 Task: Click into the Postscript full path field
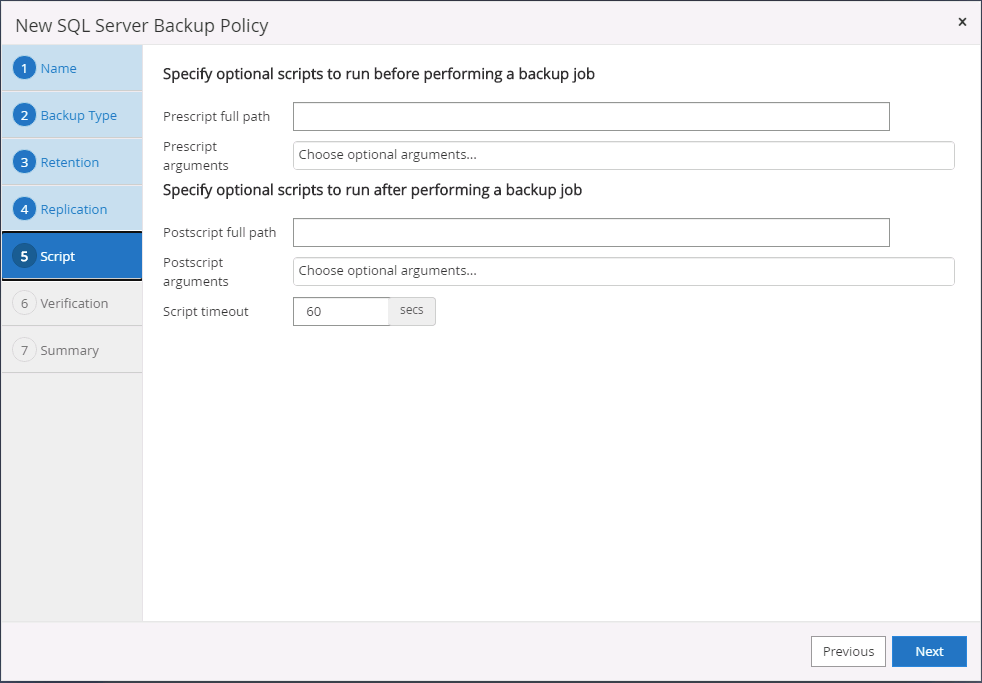591,233
